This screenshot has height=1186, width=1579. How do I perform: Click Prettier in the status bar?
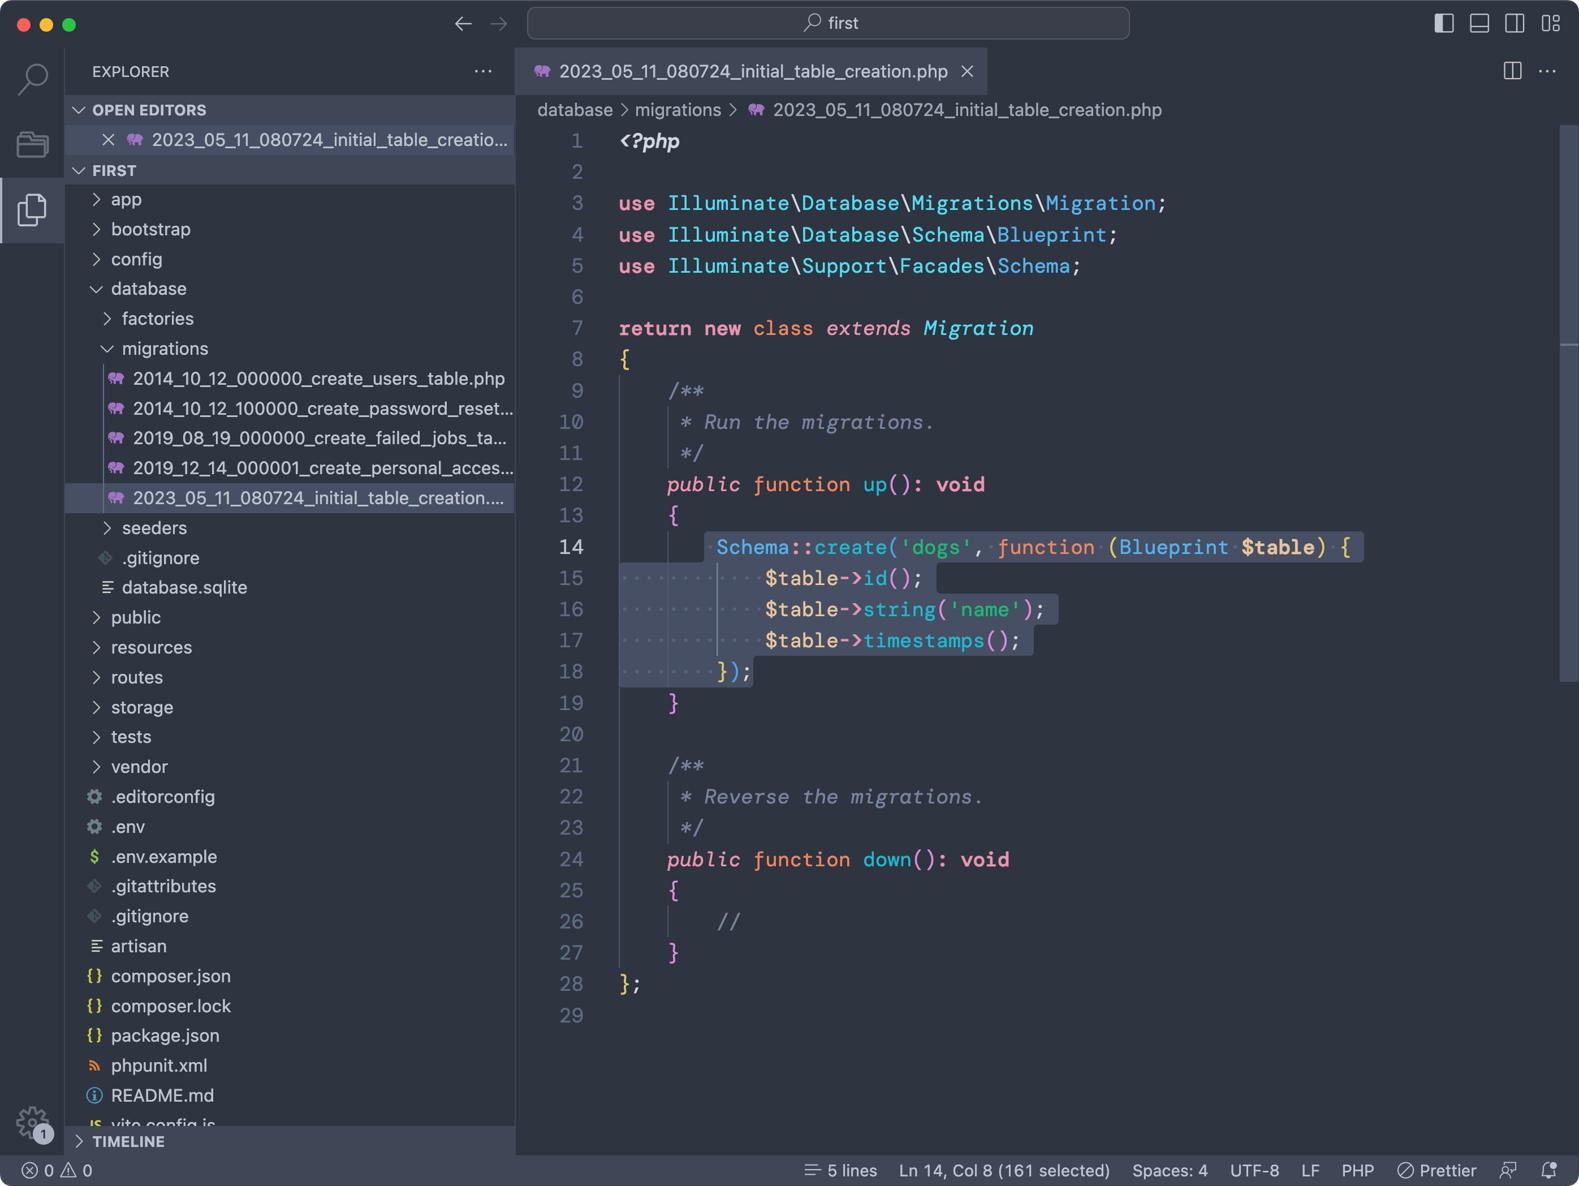point(1436,1170)
